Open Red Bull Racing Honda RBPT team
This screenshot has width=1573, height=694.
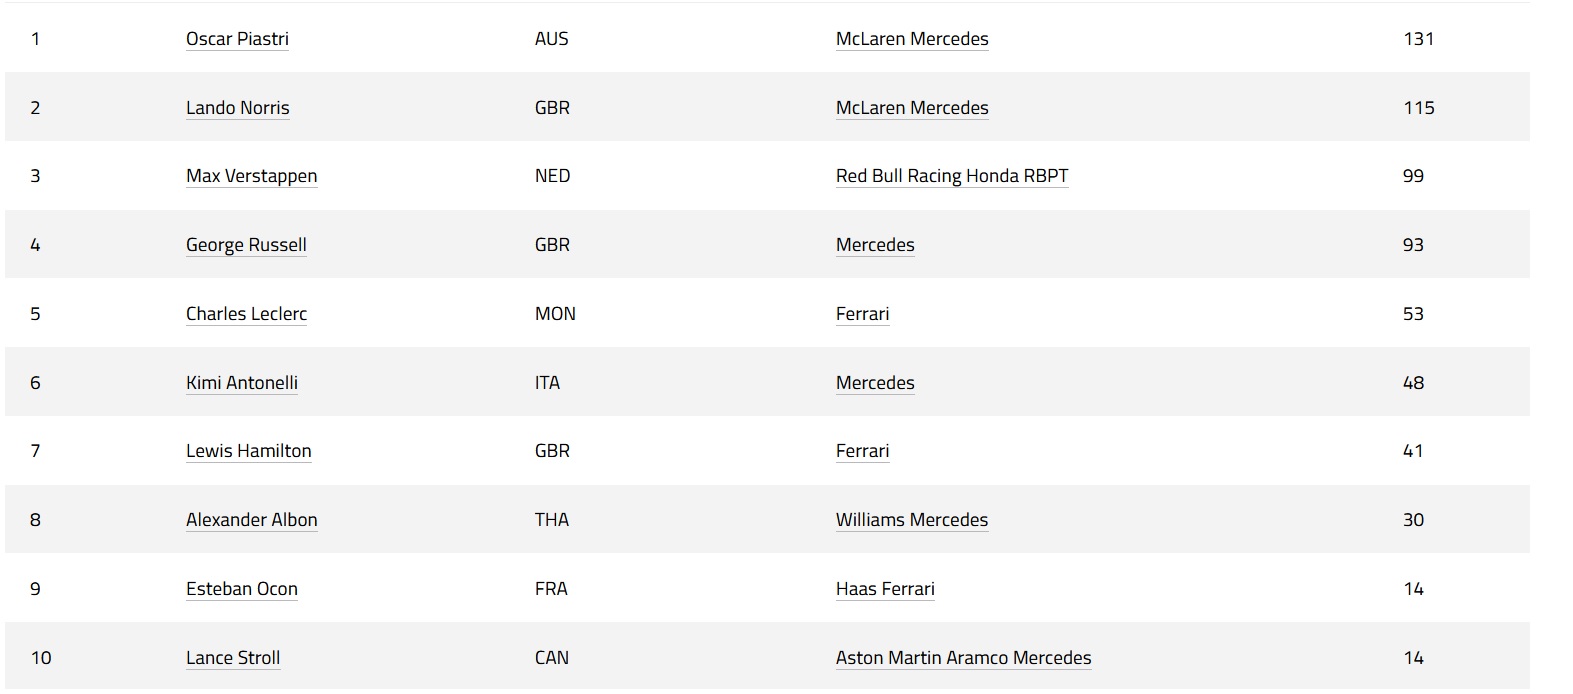951,176
